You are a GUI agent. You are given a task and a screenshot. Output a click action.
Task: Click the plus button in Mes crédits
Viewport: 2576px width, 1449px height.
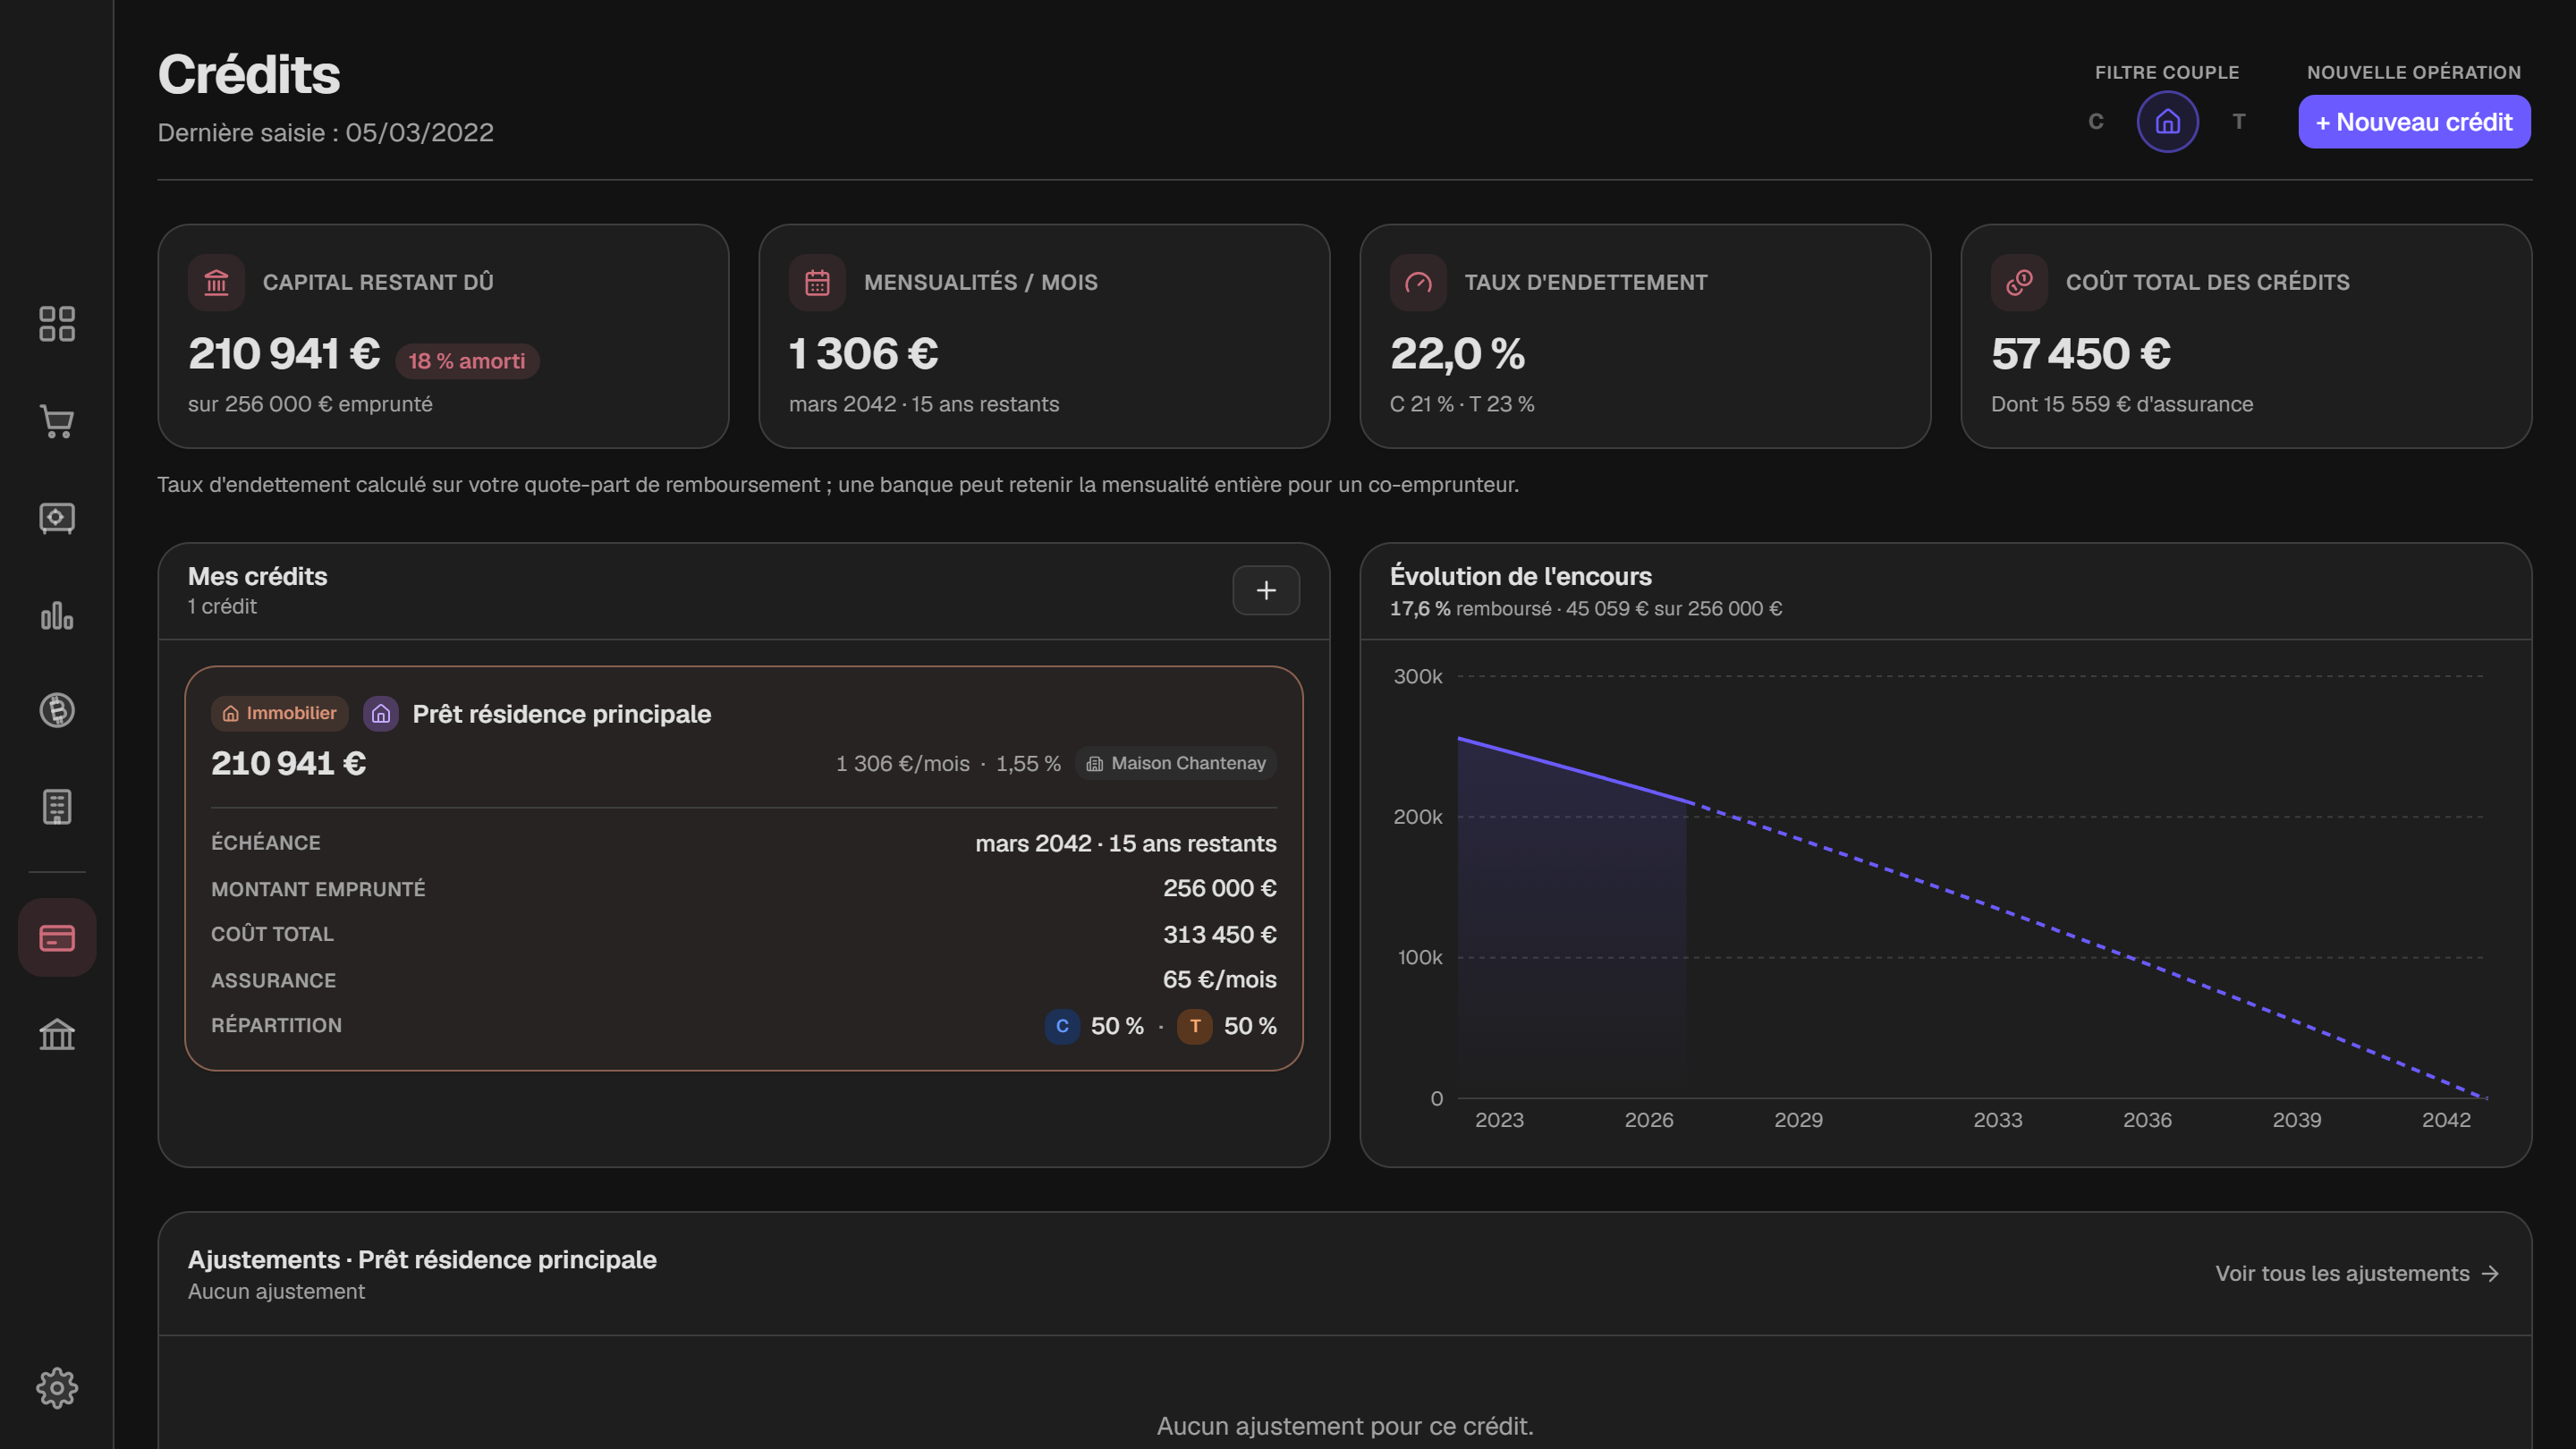point(1266,590)
